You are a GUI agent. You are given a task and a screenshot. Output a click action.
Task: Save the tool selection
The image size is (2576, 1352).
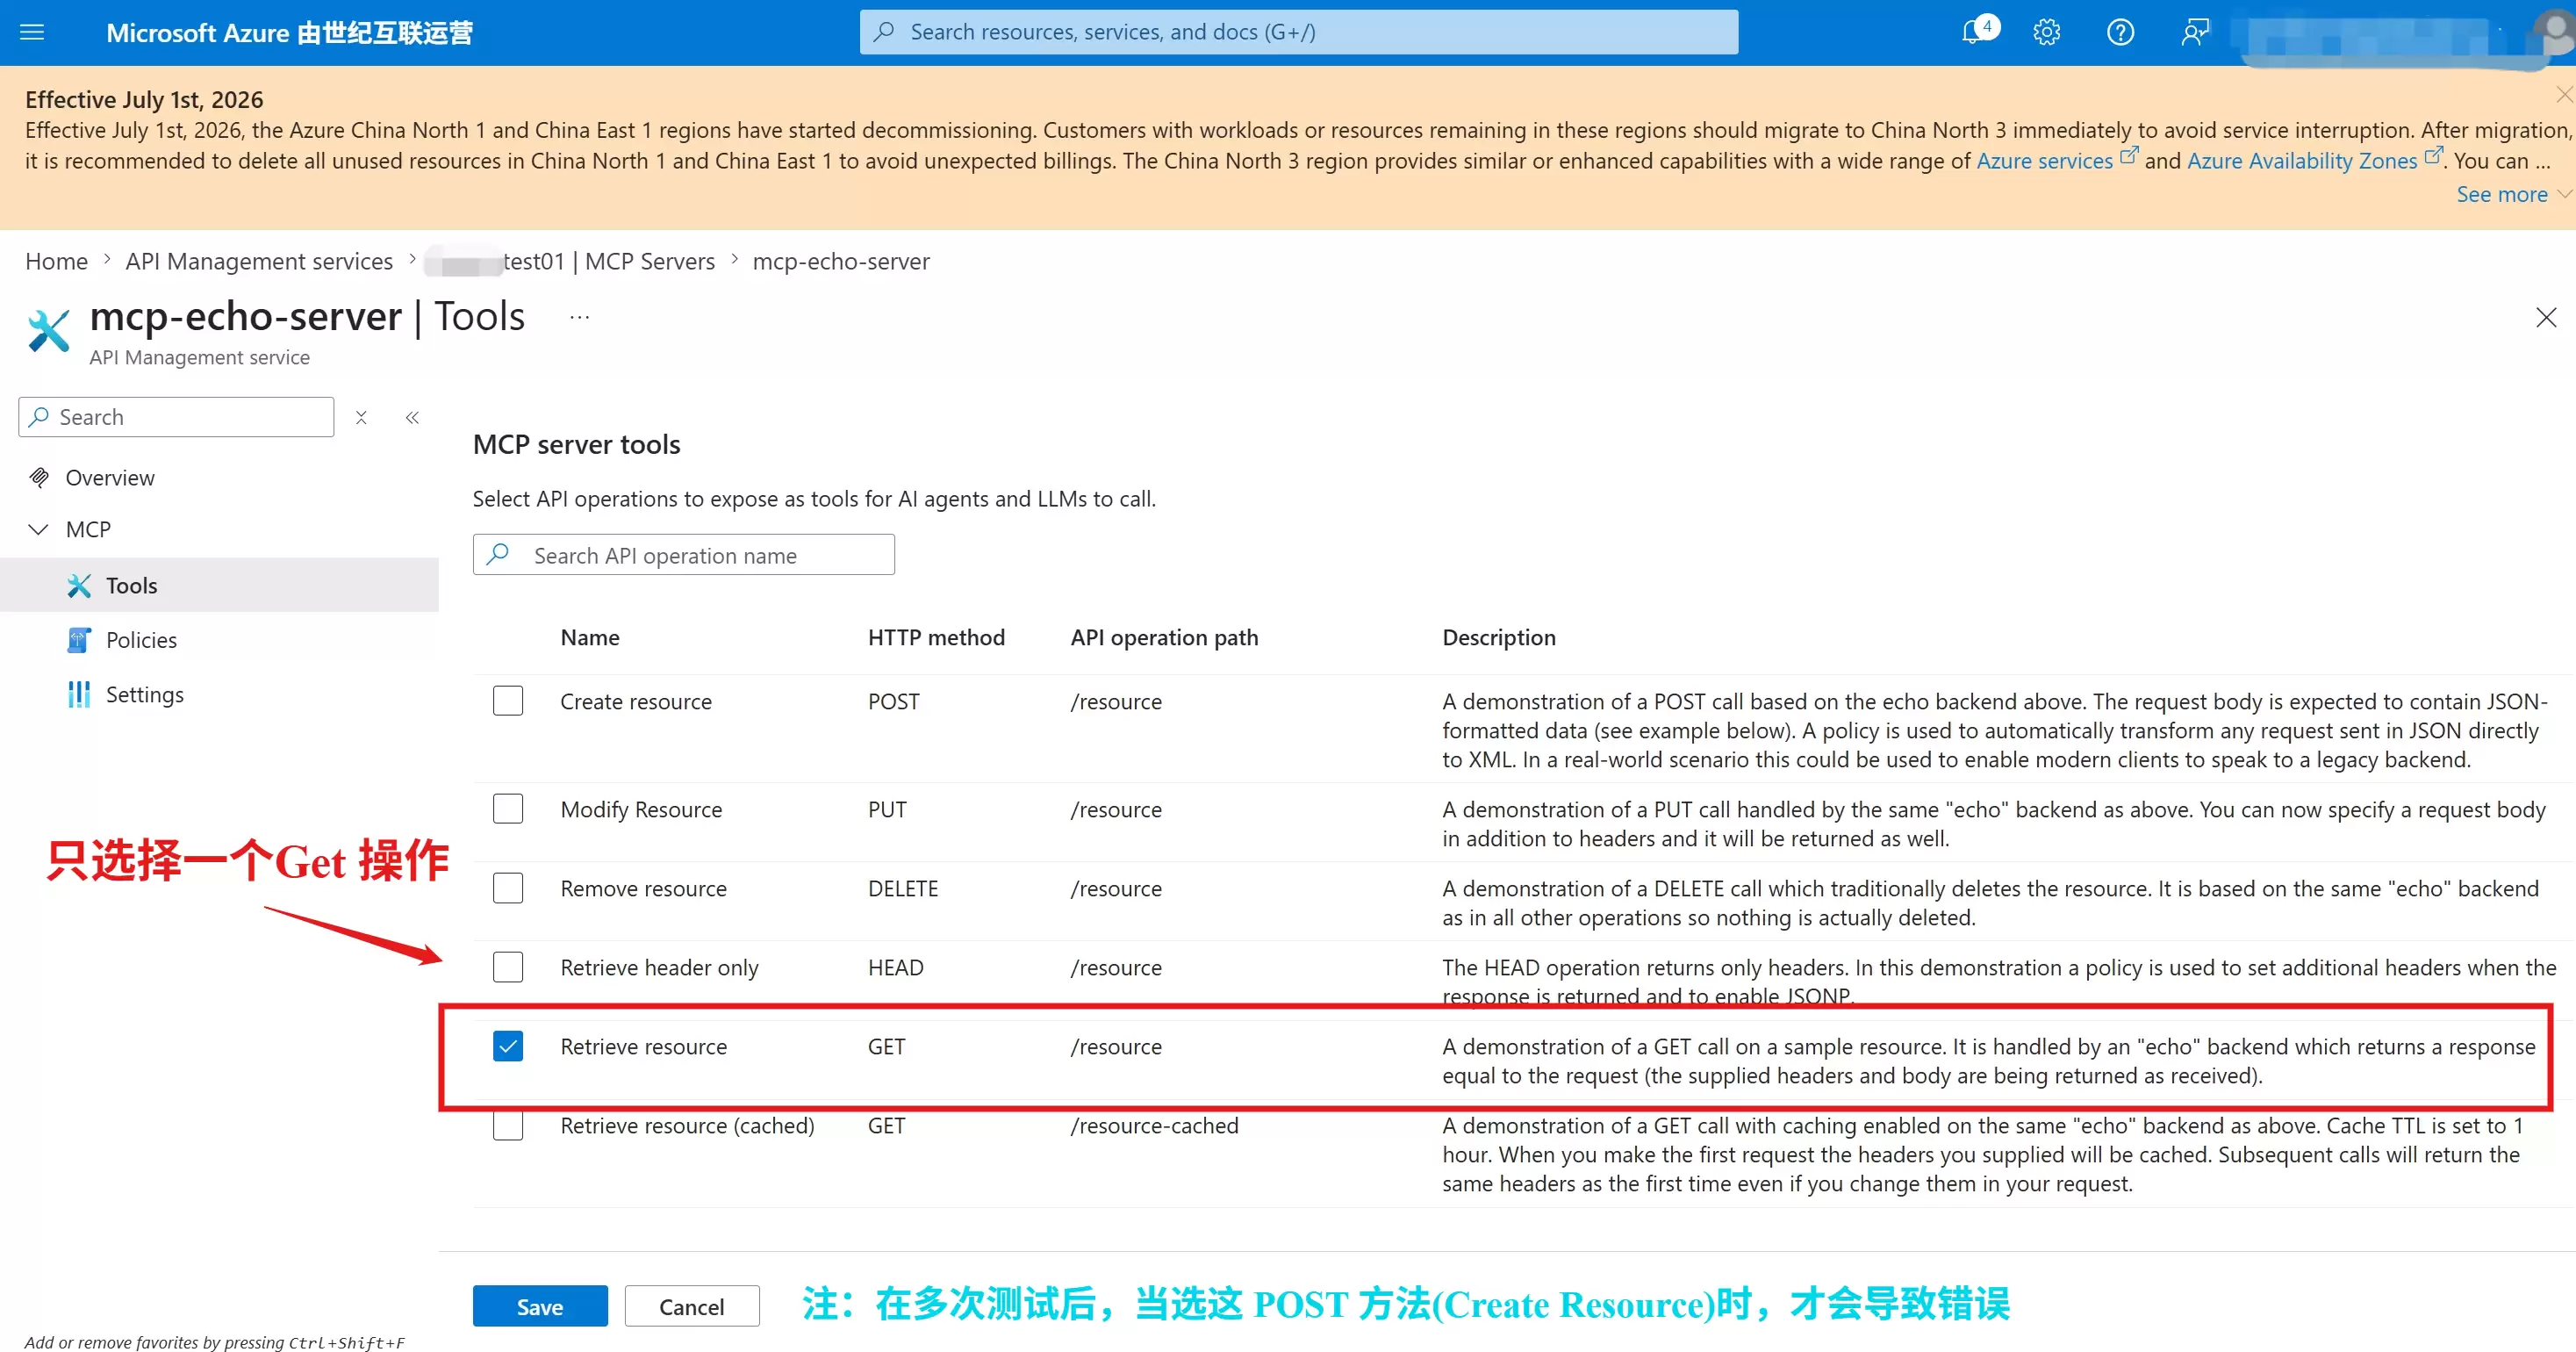[540, 1306]
